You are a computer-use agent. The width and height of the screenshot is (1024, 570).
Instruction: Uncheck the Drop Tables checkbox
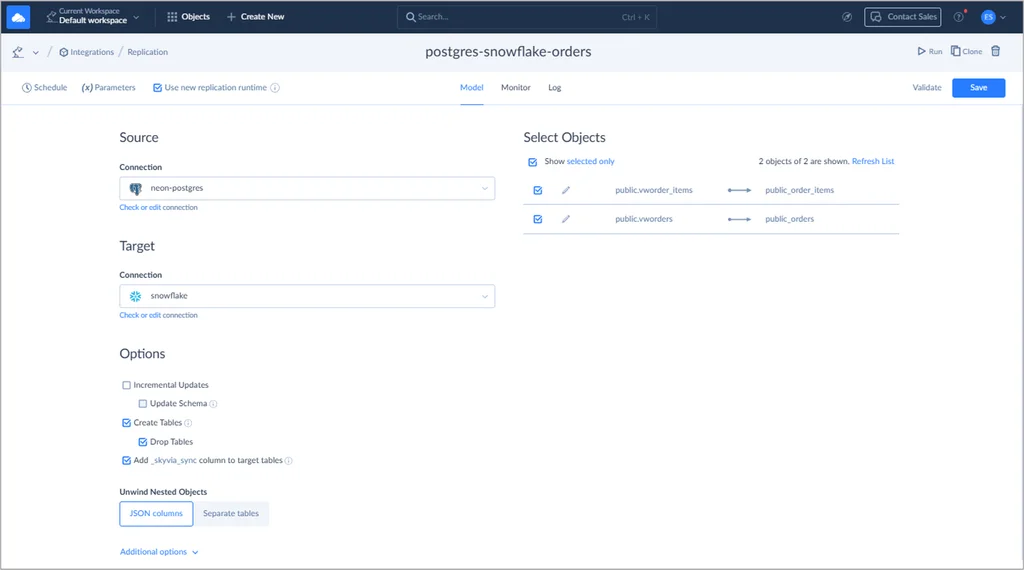pyautogui.click(x=142, y=442)
